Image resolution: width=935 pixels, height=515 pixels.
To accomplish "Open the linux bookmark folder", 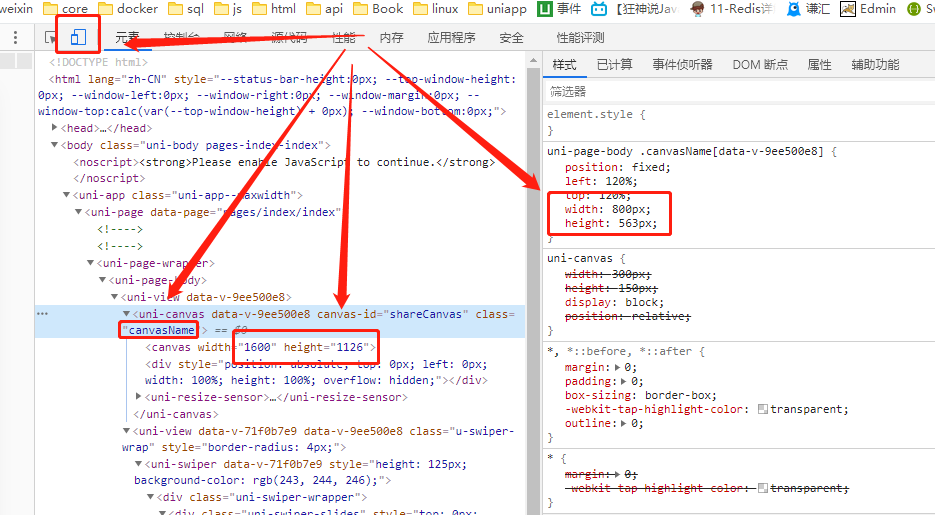I will [x=432, y=9].
